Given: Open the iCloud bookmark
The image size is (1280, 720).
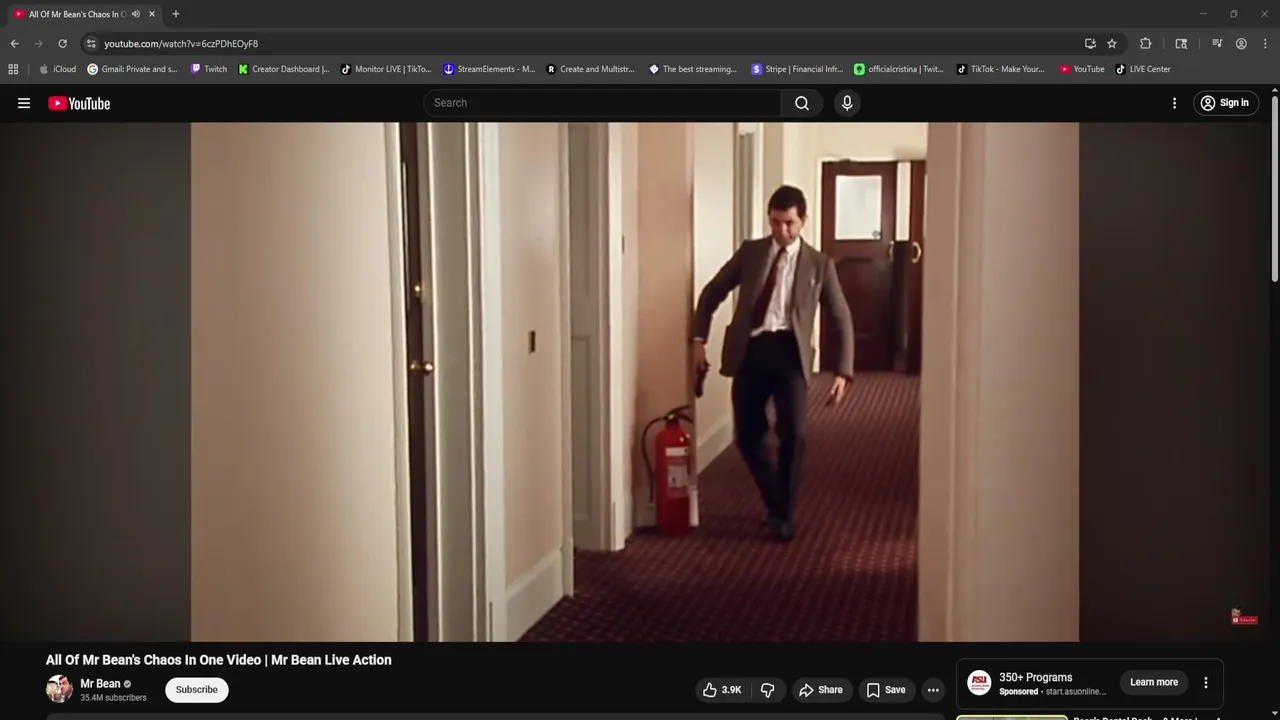Looking at the screenshot, I should pos(57,69).
